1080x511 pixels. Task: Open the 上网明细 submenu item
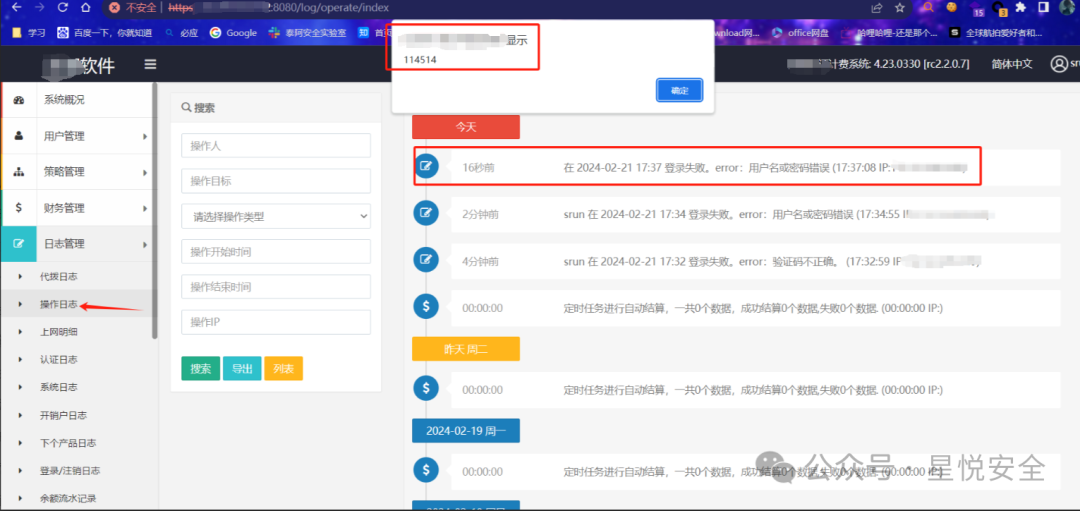59,332
